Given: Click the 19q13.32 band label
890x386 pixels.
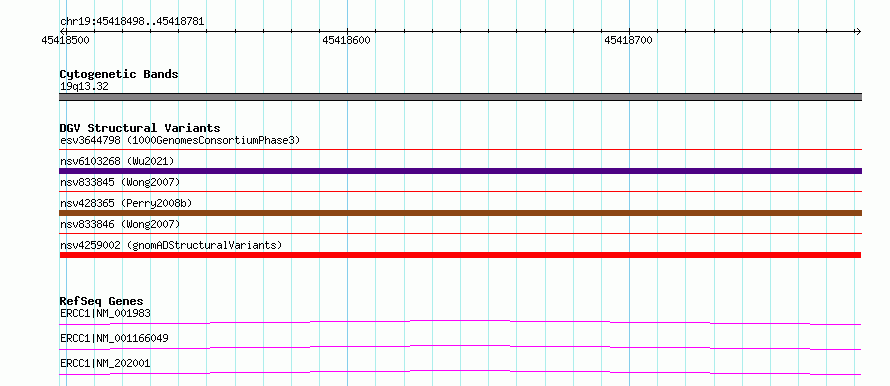Looking at the screenshot, I should [84, 87].
